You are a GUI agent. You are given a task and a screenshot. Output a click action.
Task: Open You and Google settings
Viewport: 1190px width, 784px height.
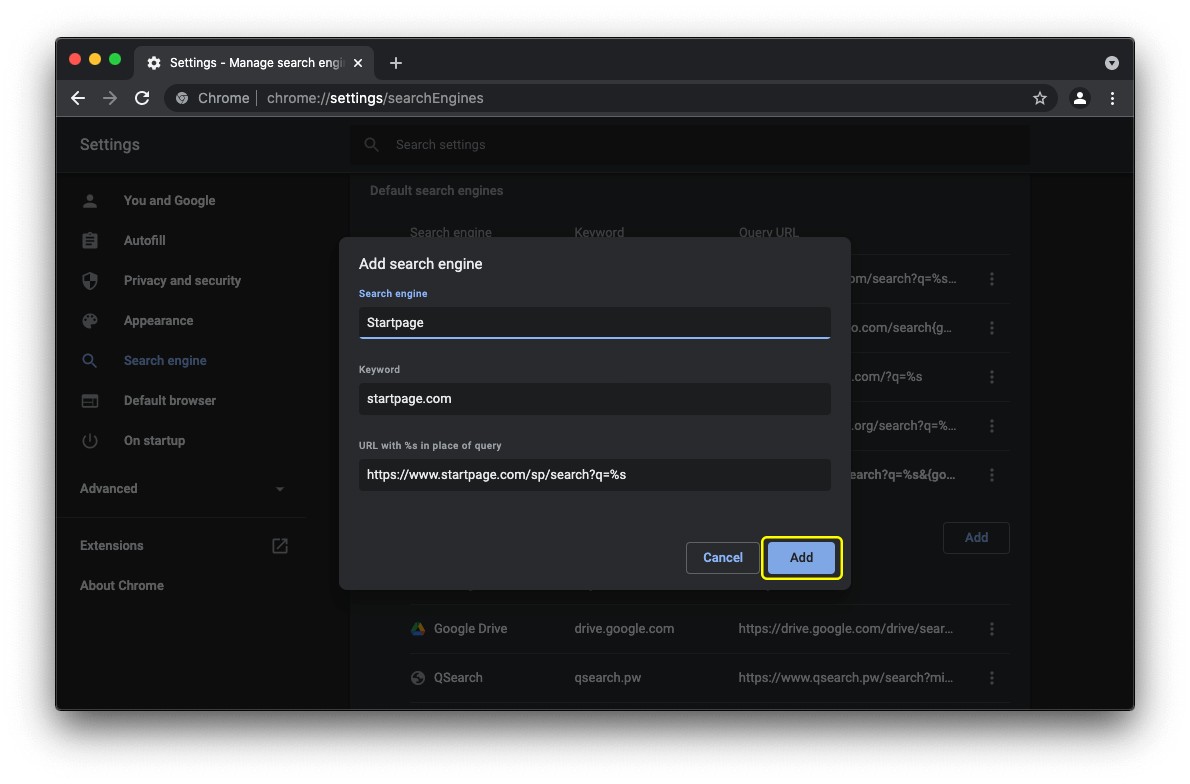169,200
